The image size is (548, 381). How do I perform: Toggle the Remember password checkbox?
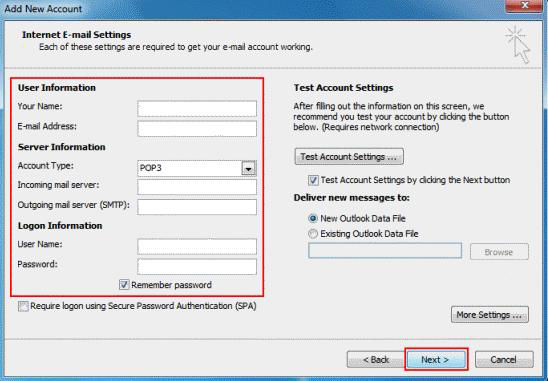(x=124, y=285)
